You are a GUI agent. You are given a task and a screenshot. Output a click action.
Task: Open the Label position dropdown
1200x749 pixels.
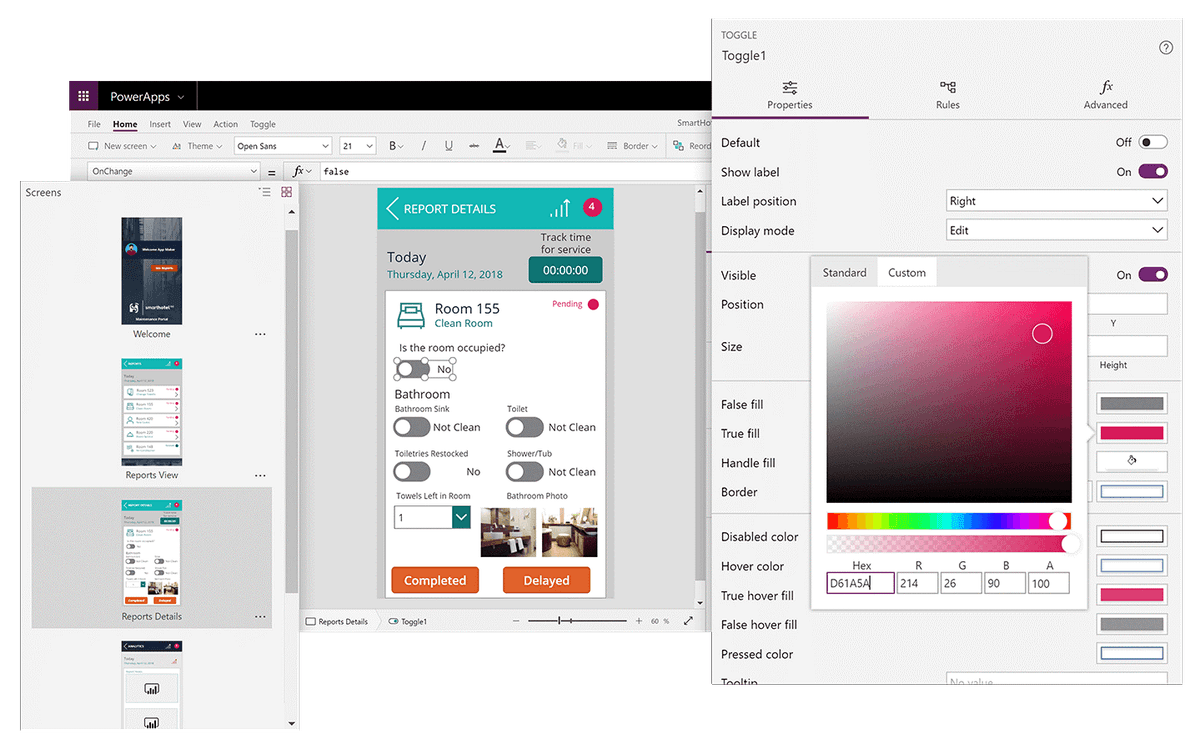(x=1056, y=200)
